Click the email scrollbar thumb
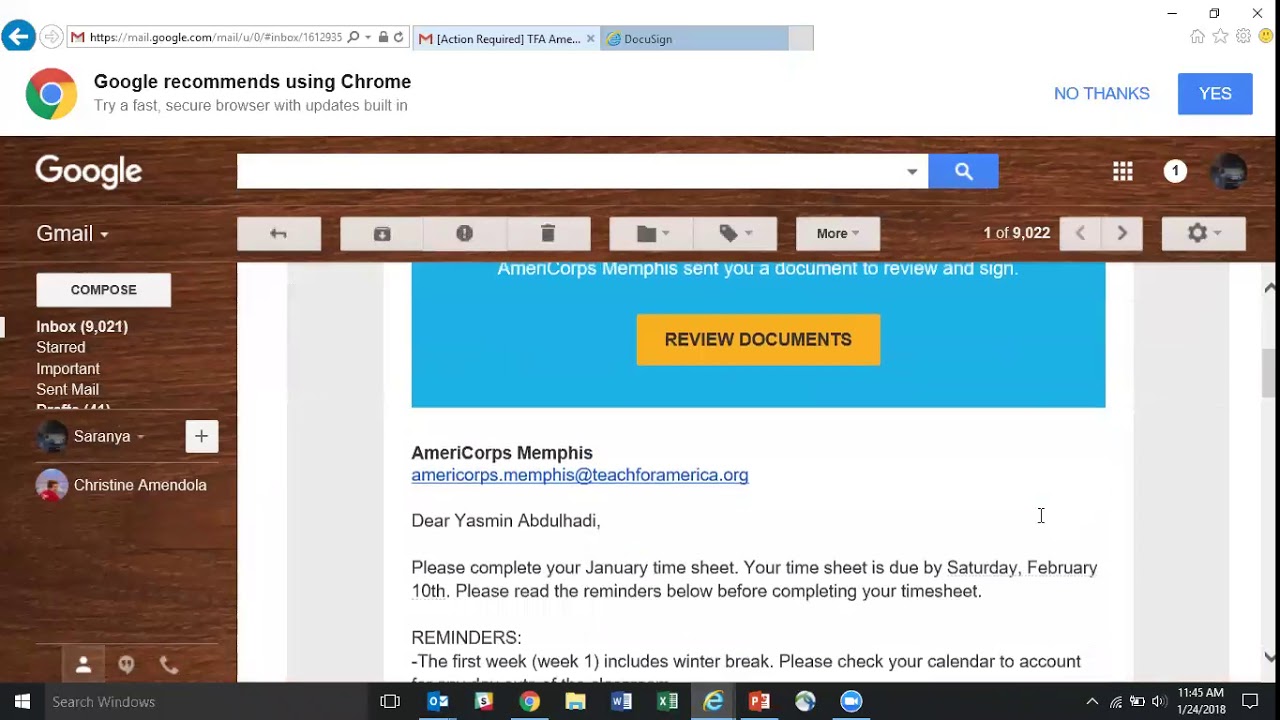 tap(1270, 373)
